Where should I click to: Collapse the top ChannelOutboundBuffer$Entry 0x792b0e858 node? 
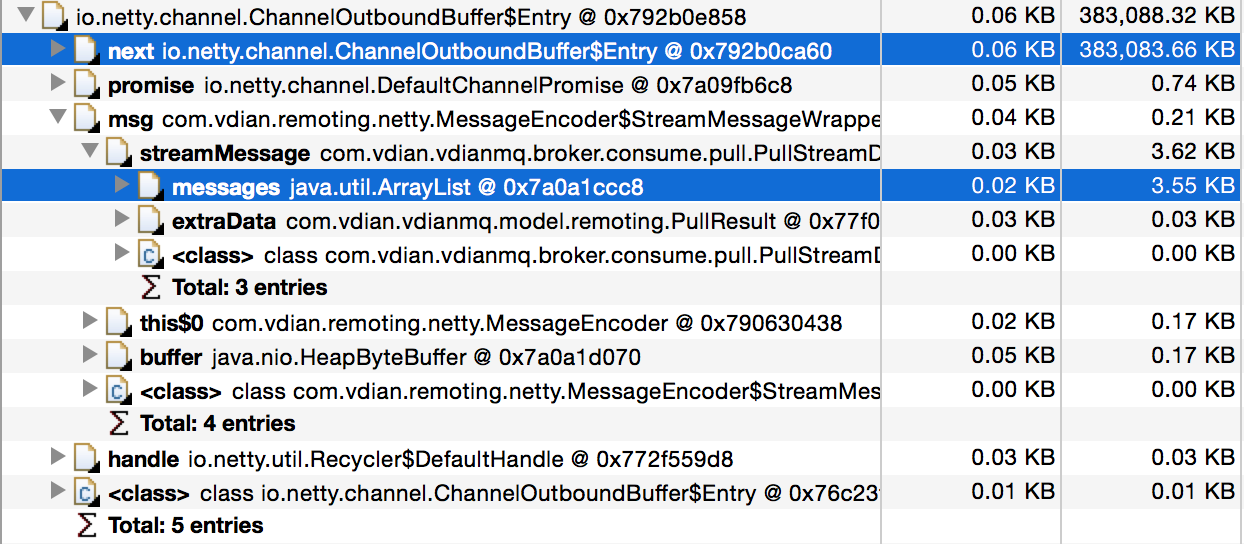point(26,16)
